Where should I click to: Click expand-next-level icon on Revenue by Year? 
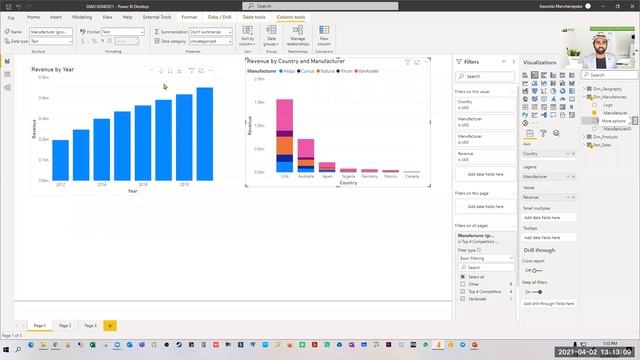[x=180, y=71]
